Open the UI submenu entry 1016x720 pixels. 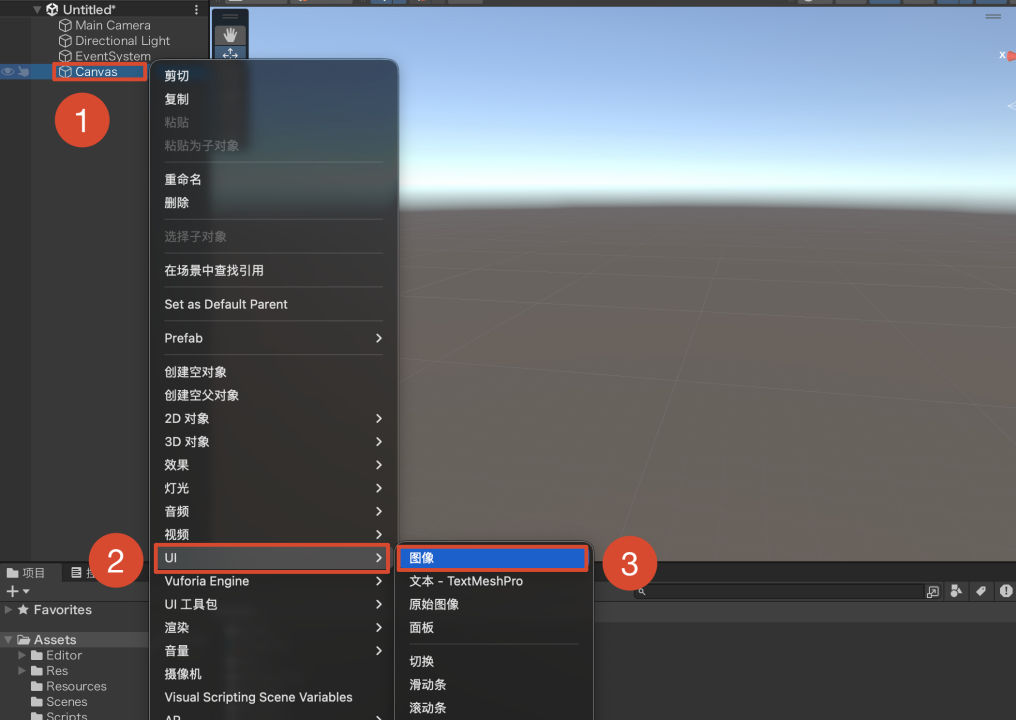click(273, 558)
